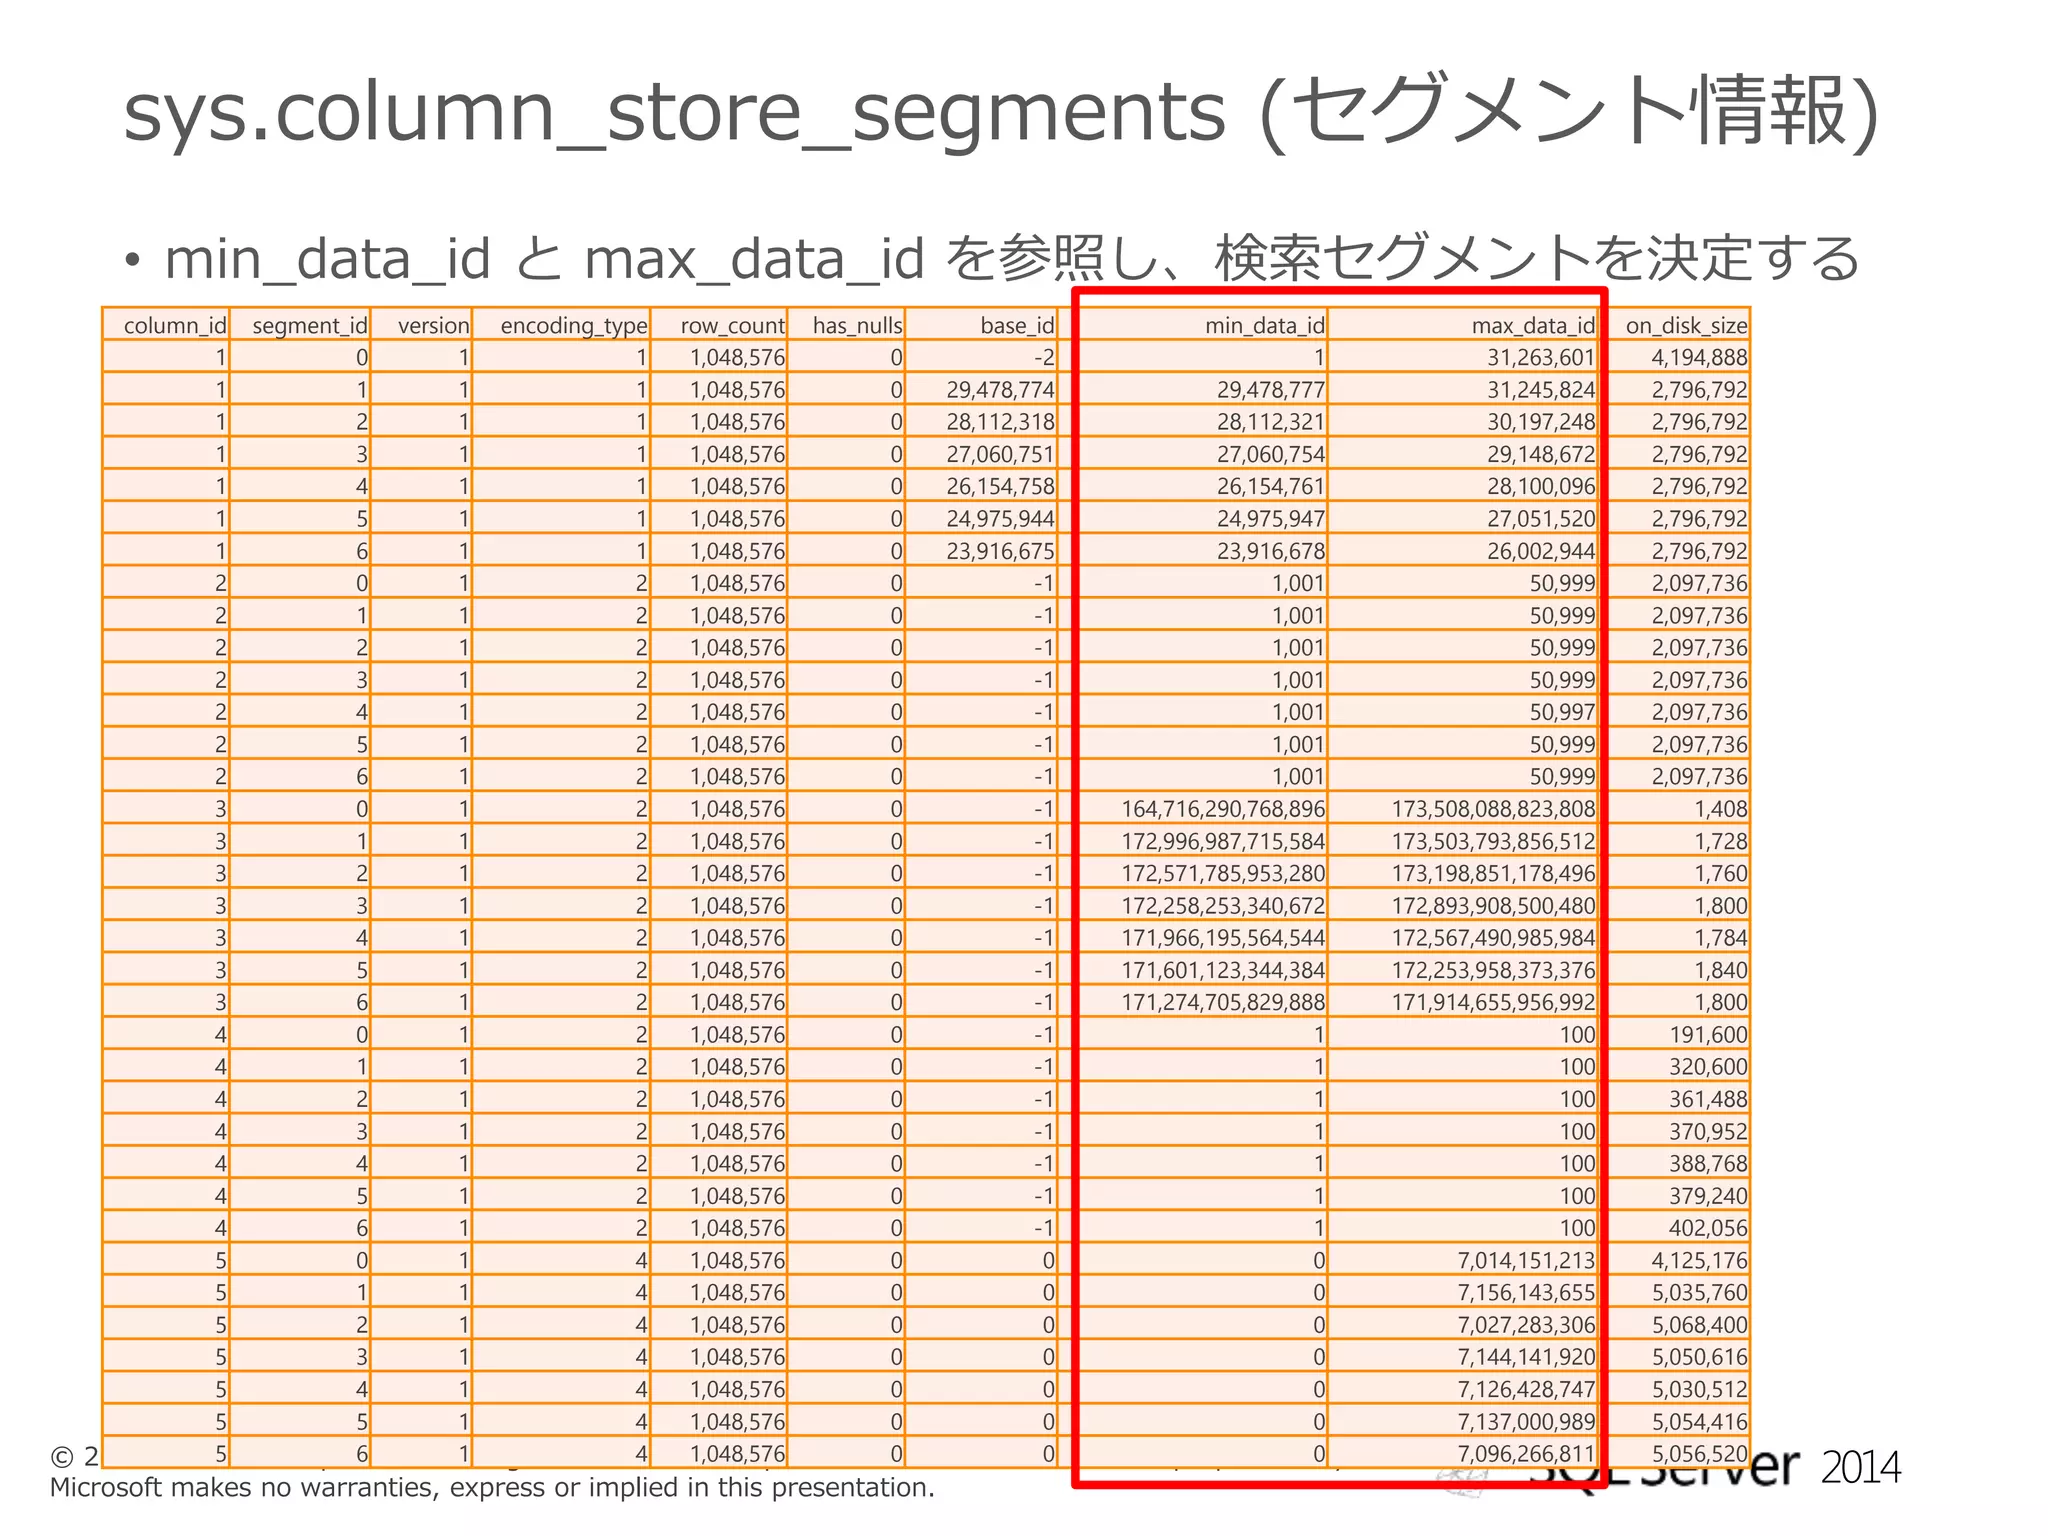Click the min_data_id value 172,571,785,953,280
The height and width of the screenshot is (1536, 2048).
[1223, 873]
